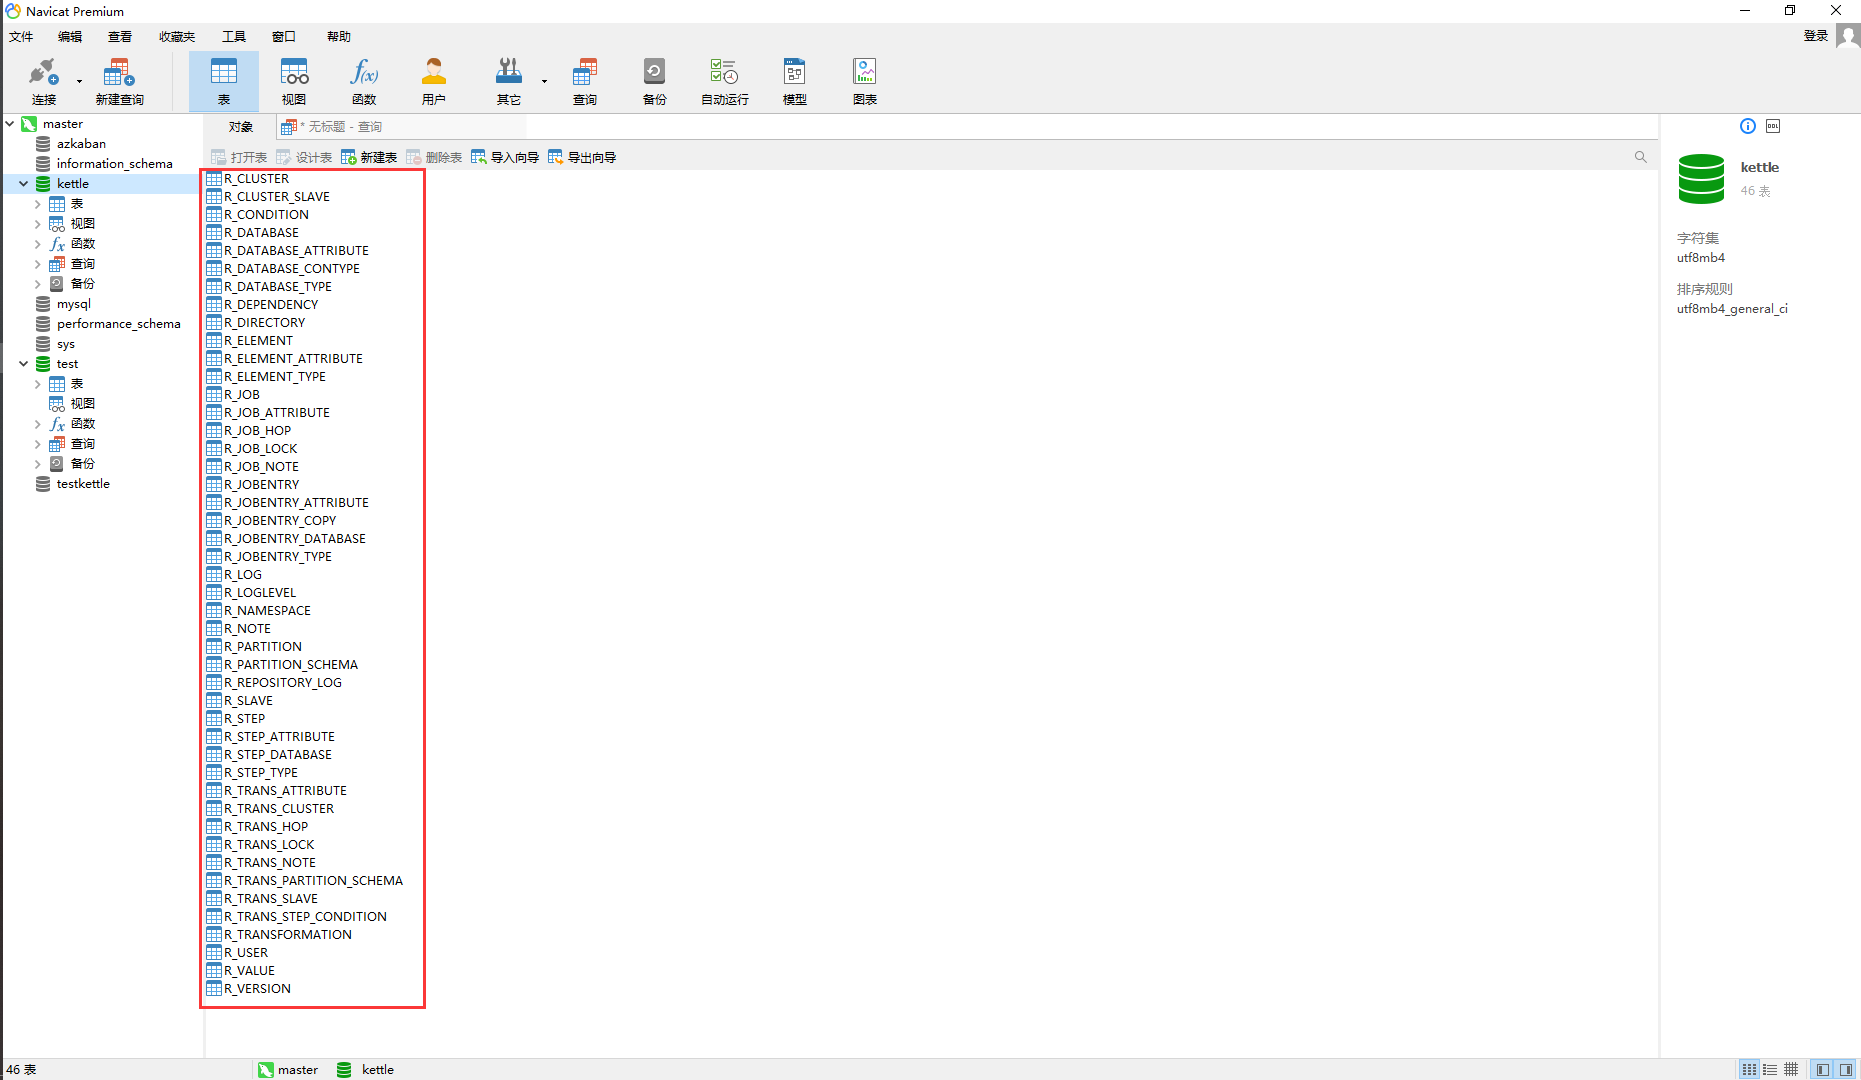The height and width of the screenshot is (1080, 1861).
Task: Collapse the master connection tree node
Action: click(10, 124)
